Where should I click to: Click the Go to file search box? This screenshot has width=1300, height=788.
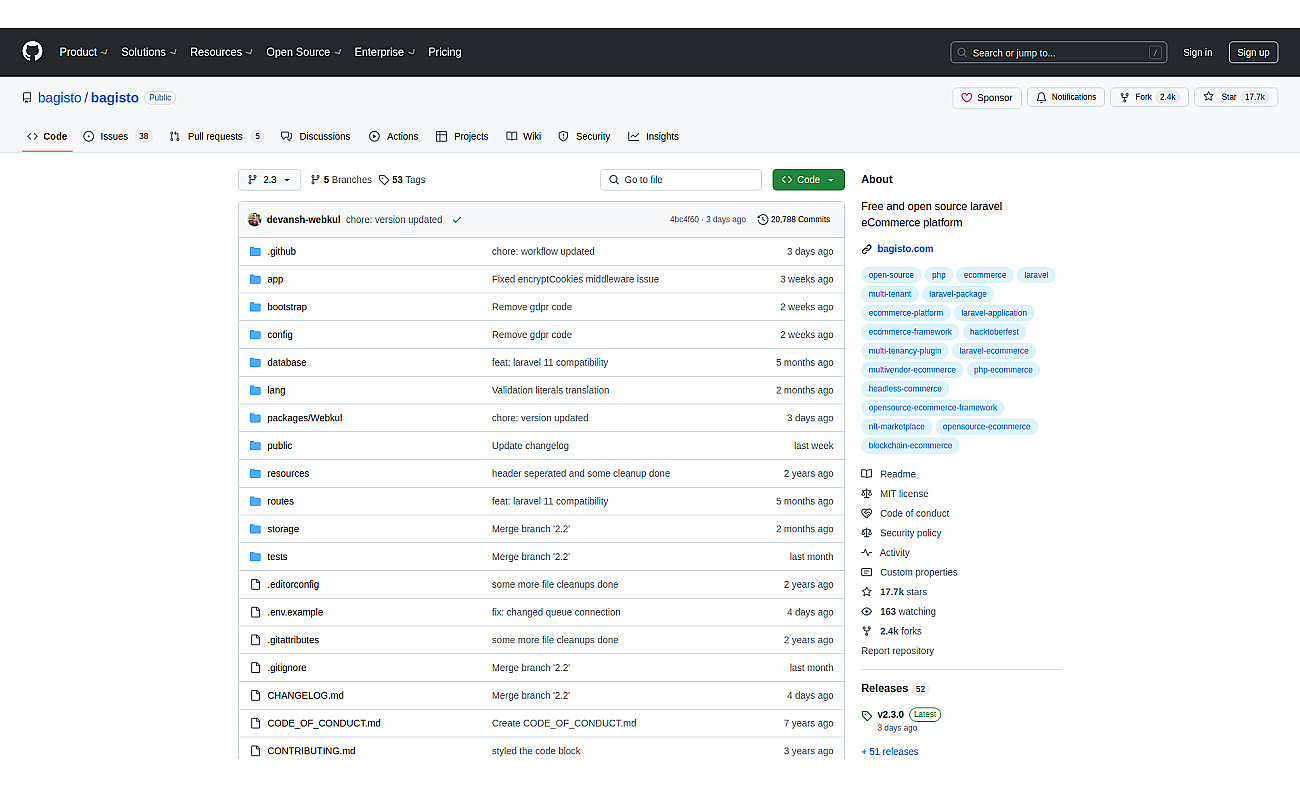click(681, 180)
